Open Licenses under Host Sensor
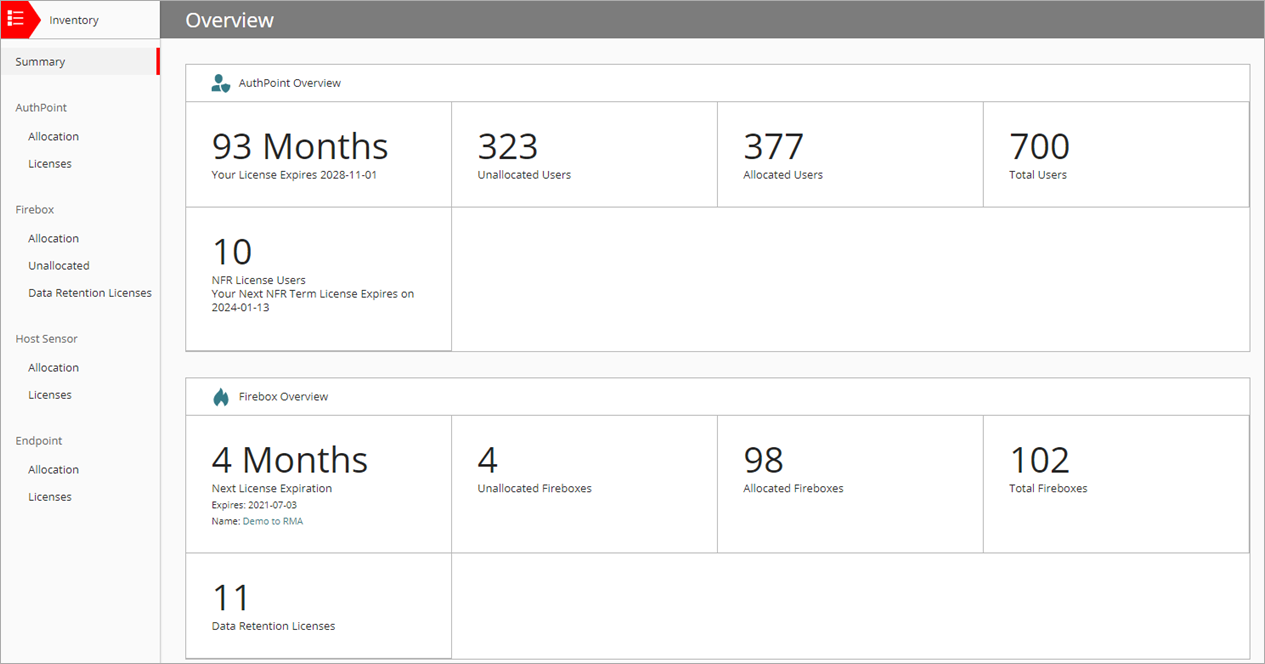 click(x=50, y=395)
